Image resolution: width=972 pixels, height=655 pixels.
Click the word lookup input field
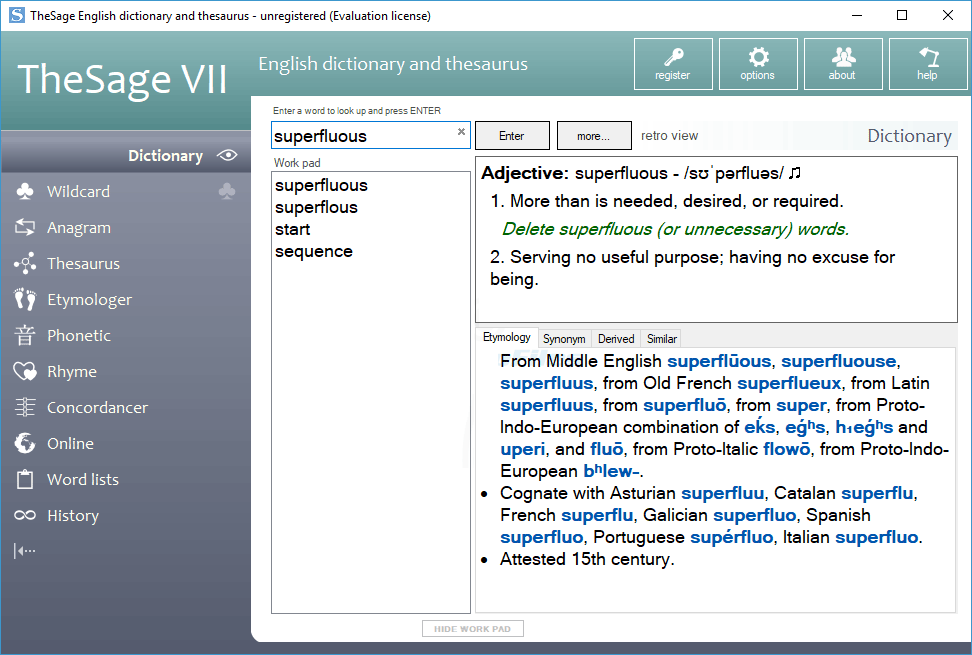pos(360,136)
